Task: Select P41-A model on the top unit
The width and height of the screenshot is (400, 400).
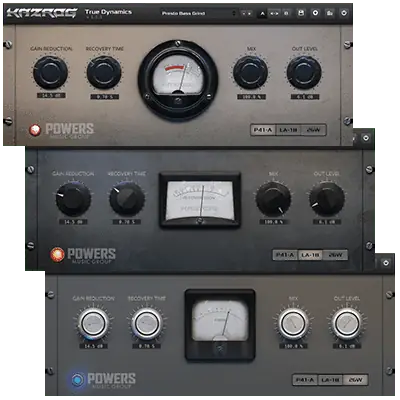Action: [x=263, y=130]
